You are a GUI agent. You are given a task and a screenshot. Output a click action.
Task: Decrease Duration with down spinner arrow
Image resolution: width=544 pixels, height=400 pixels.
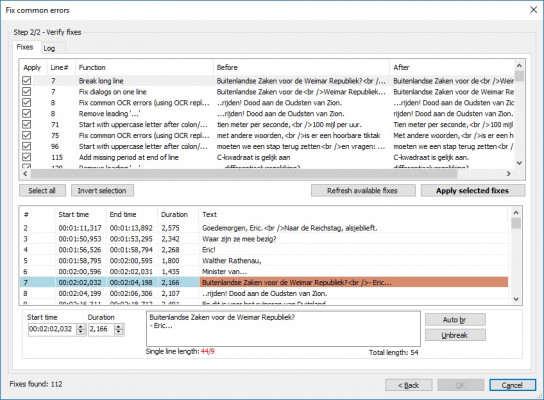pyautogui.click(x=119, y=332)
